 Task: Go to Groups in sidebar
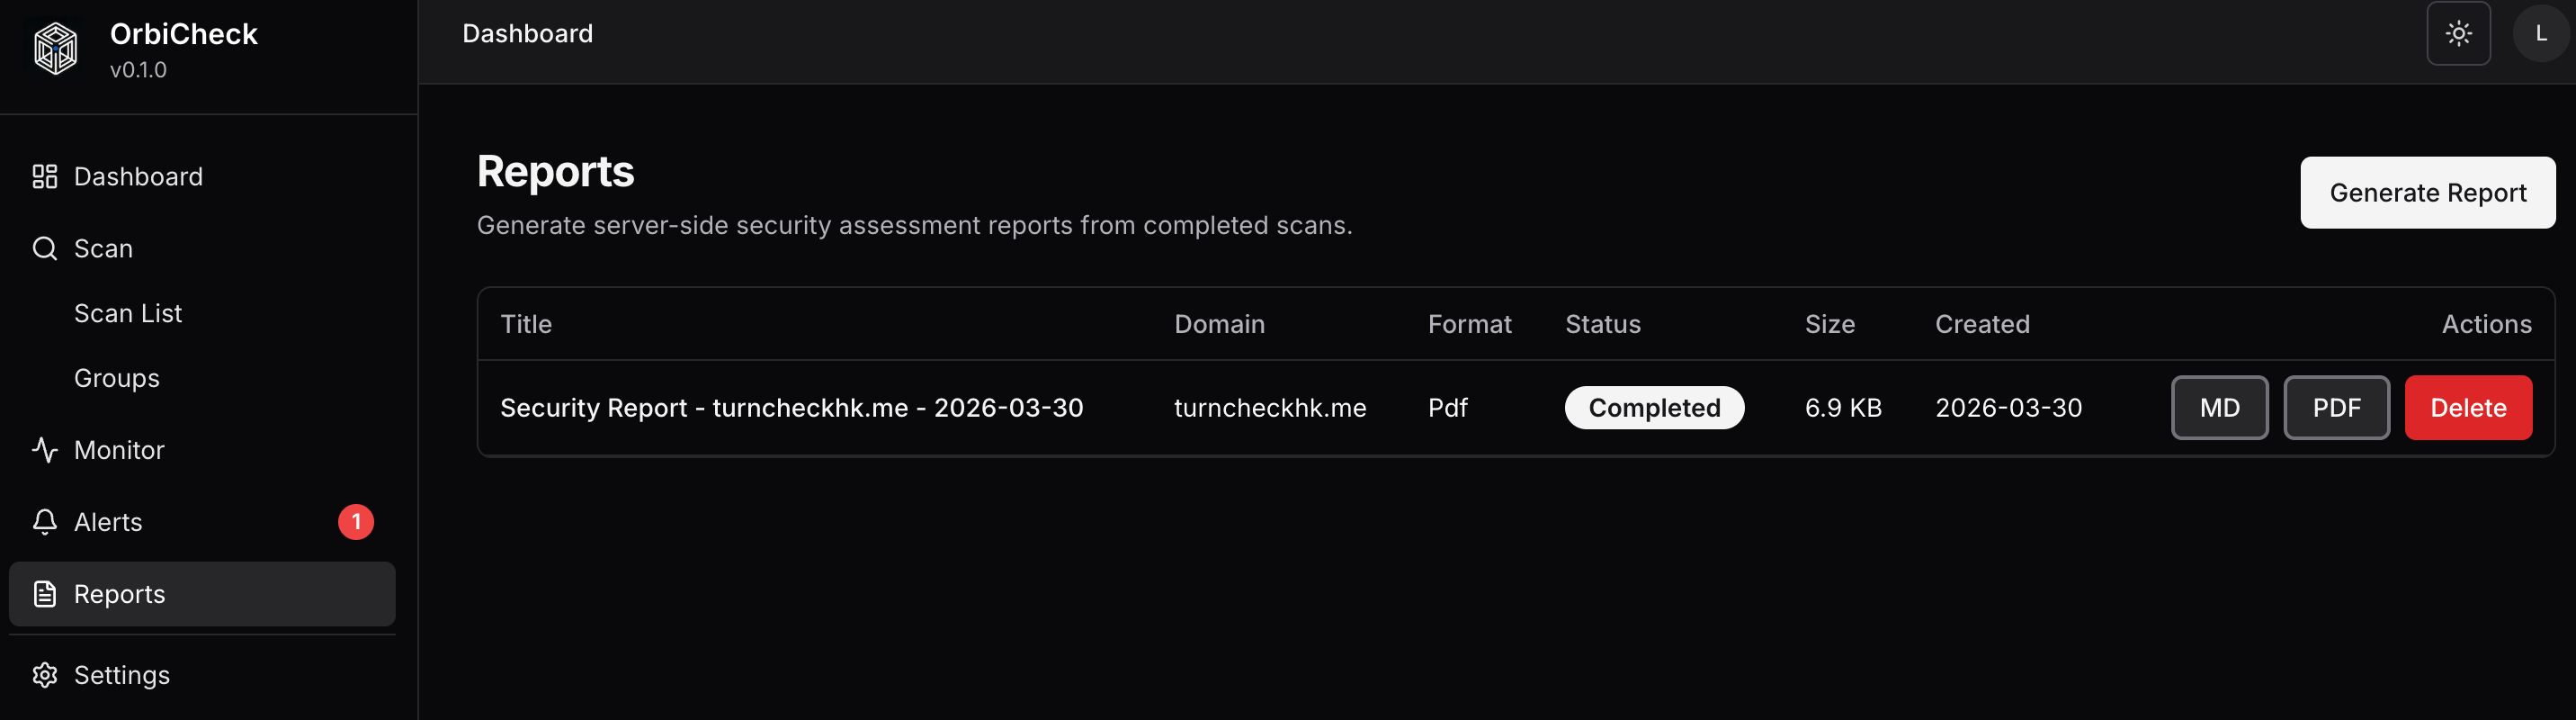pos(117,379)
